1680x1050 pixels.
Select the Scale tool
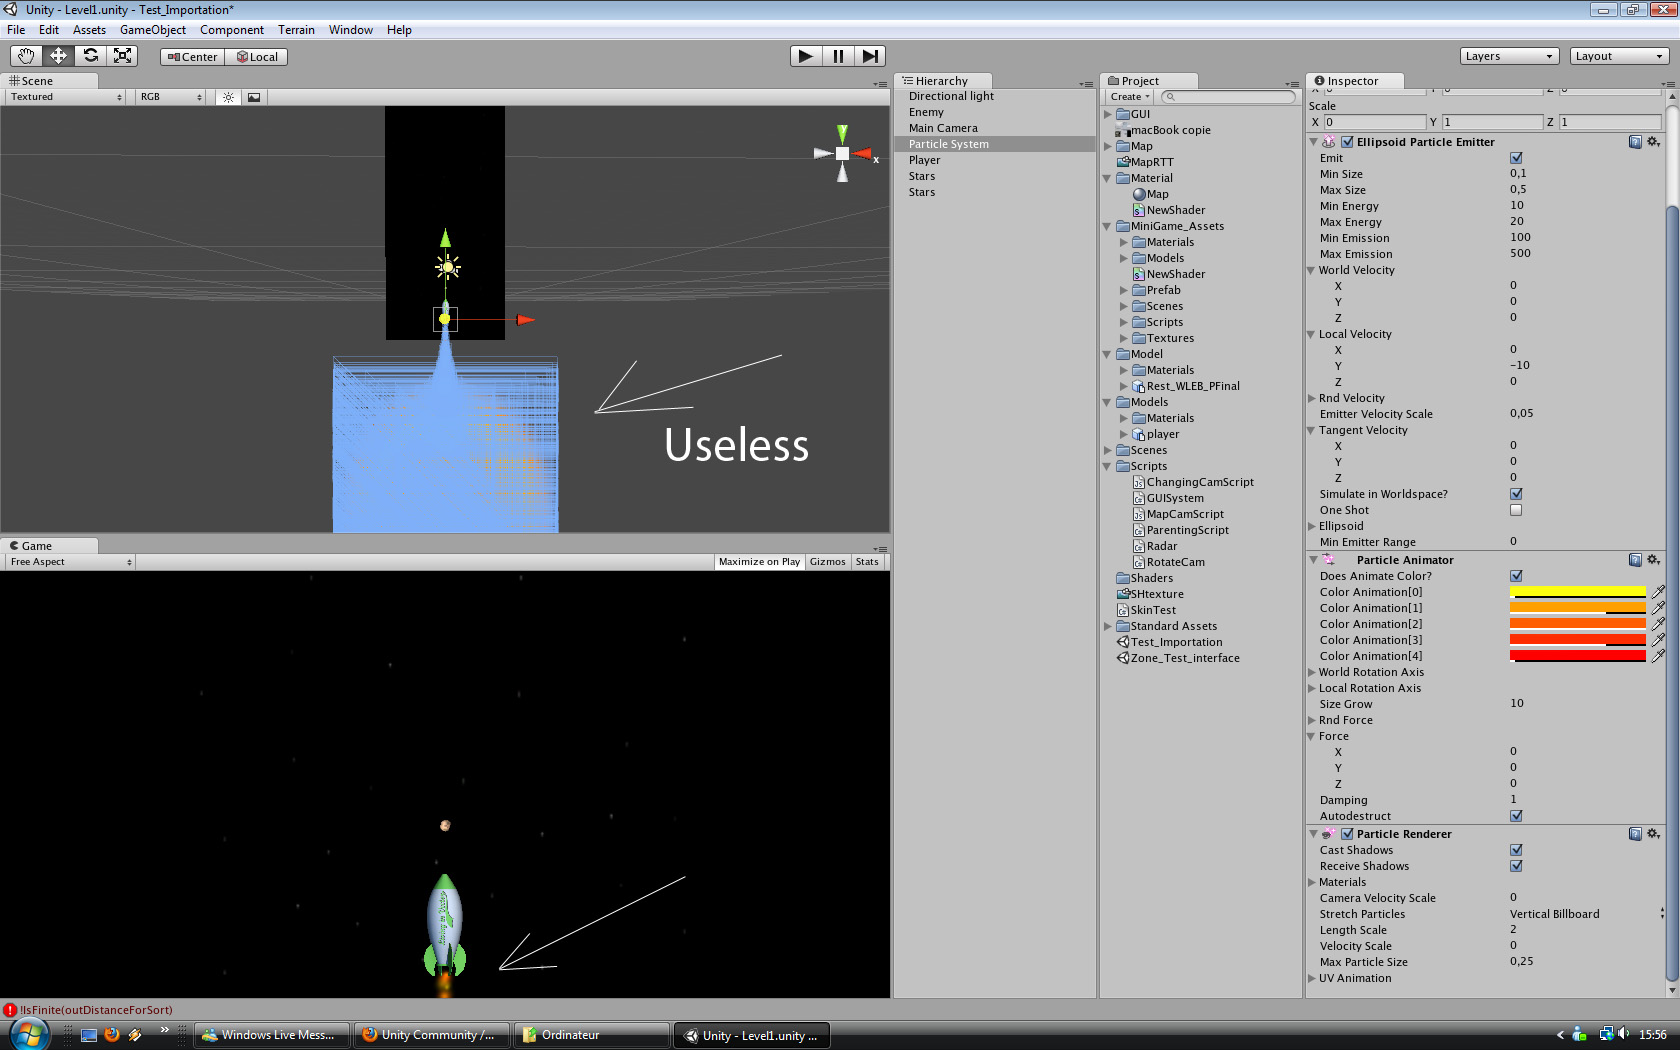(122, 56)
